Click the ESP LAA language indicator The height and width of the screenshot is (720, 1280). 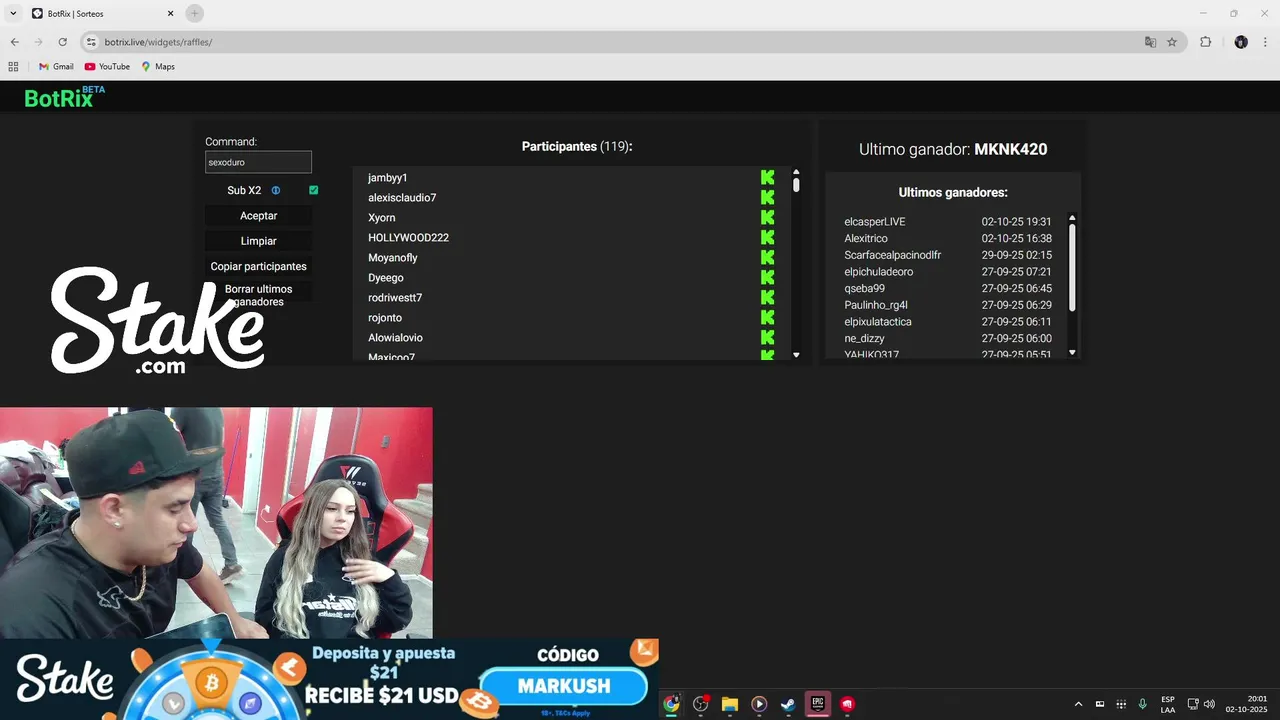pyautogui.click(x=1168, y=704)
